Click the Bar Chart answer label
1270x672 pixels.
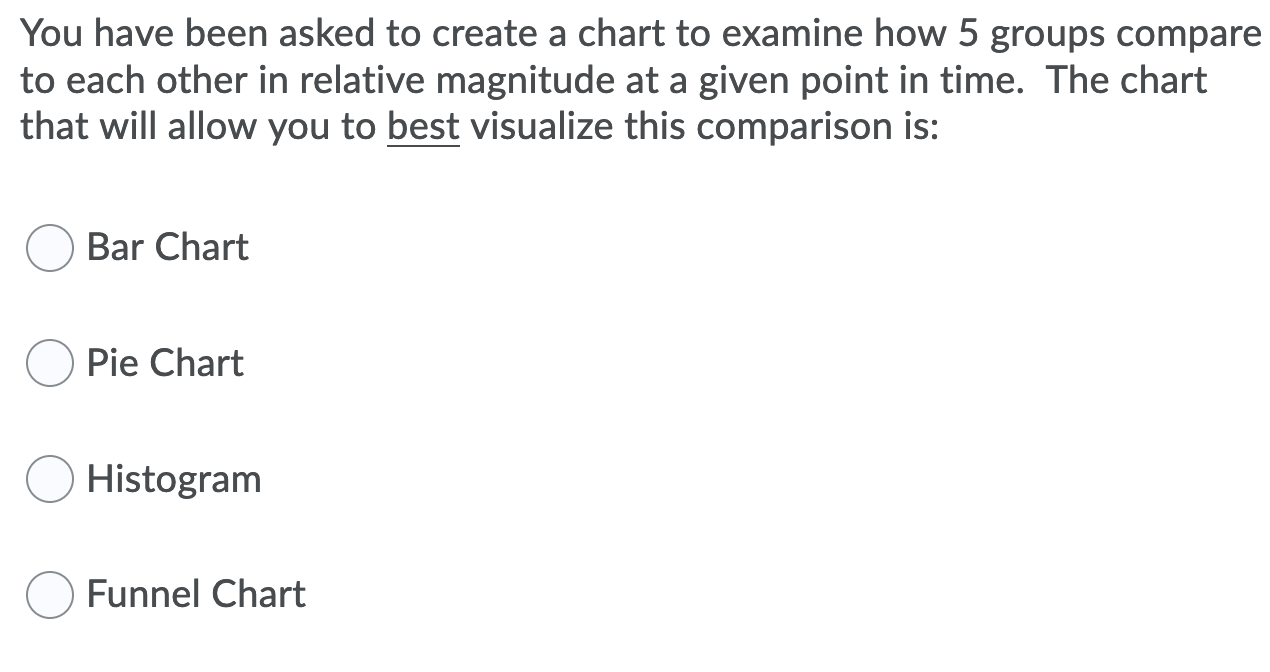[167, 247]
